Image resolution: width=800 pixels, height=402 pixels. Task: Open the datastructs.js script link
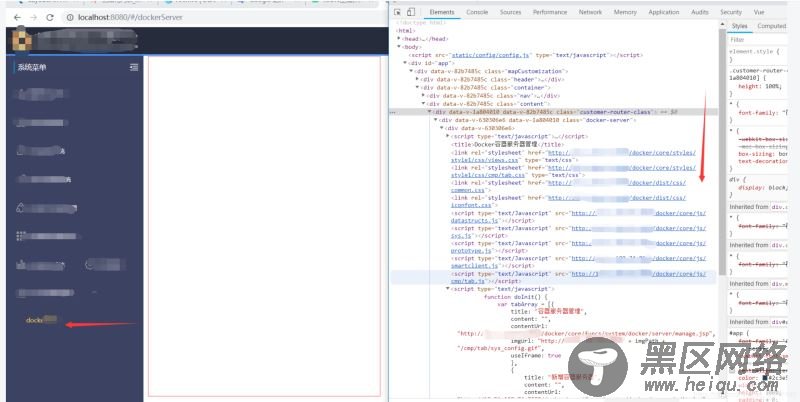pos(474,220)
